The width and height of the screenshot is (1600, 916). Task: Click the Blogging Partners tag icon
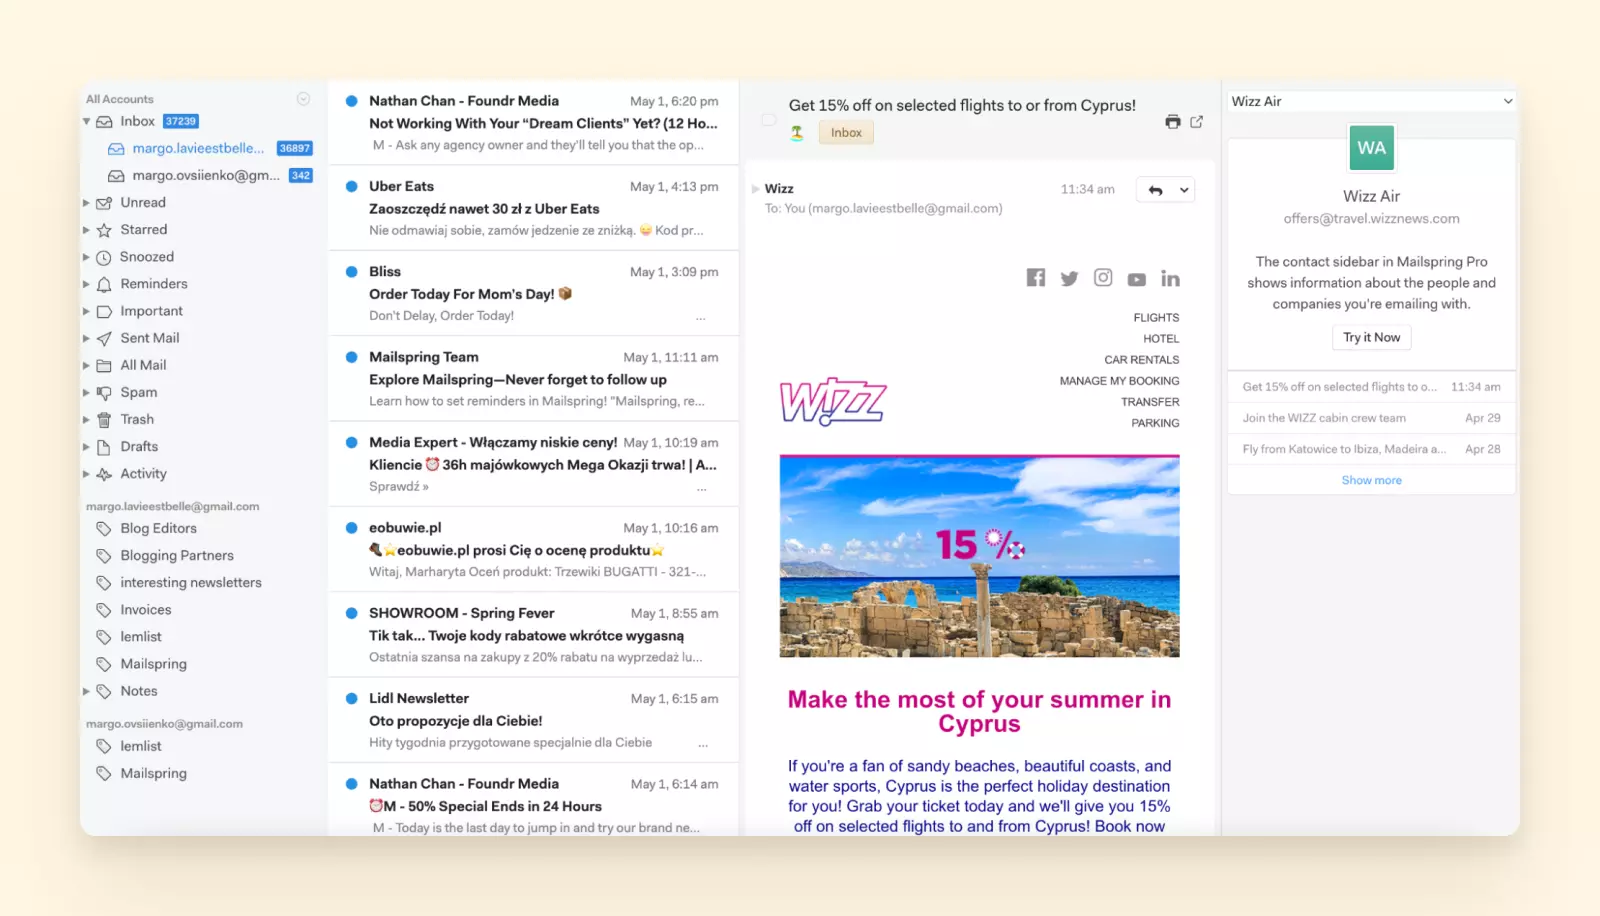point(104,556)
